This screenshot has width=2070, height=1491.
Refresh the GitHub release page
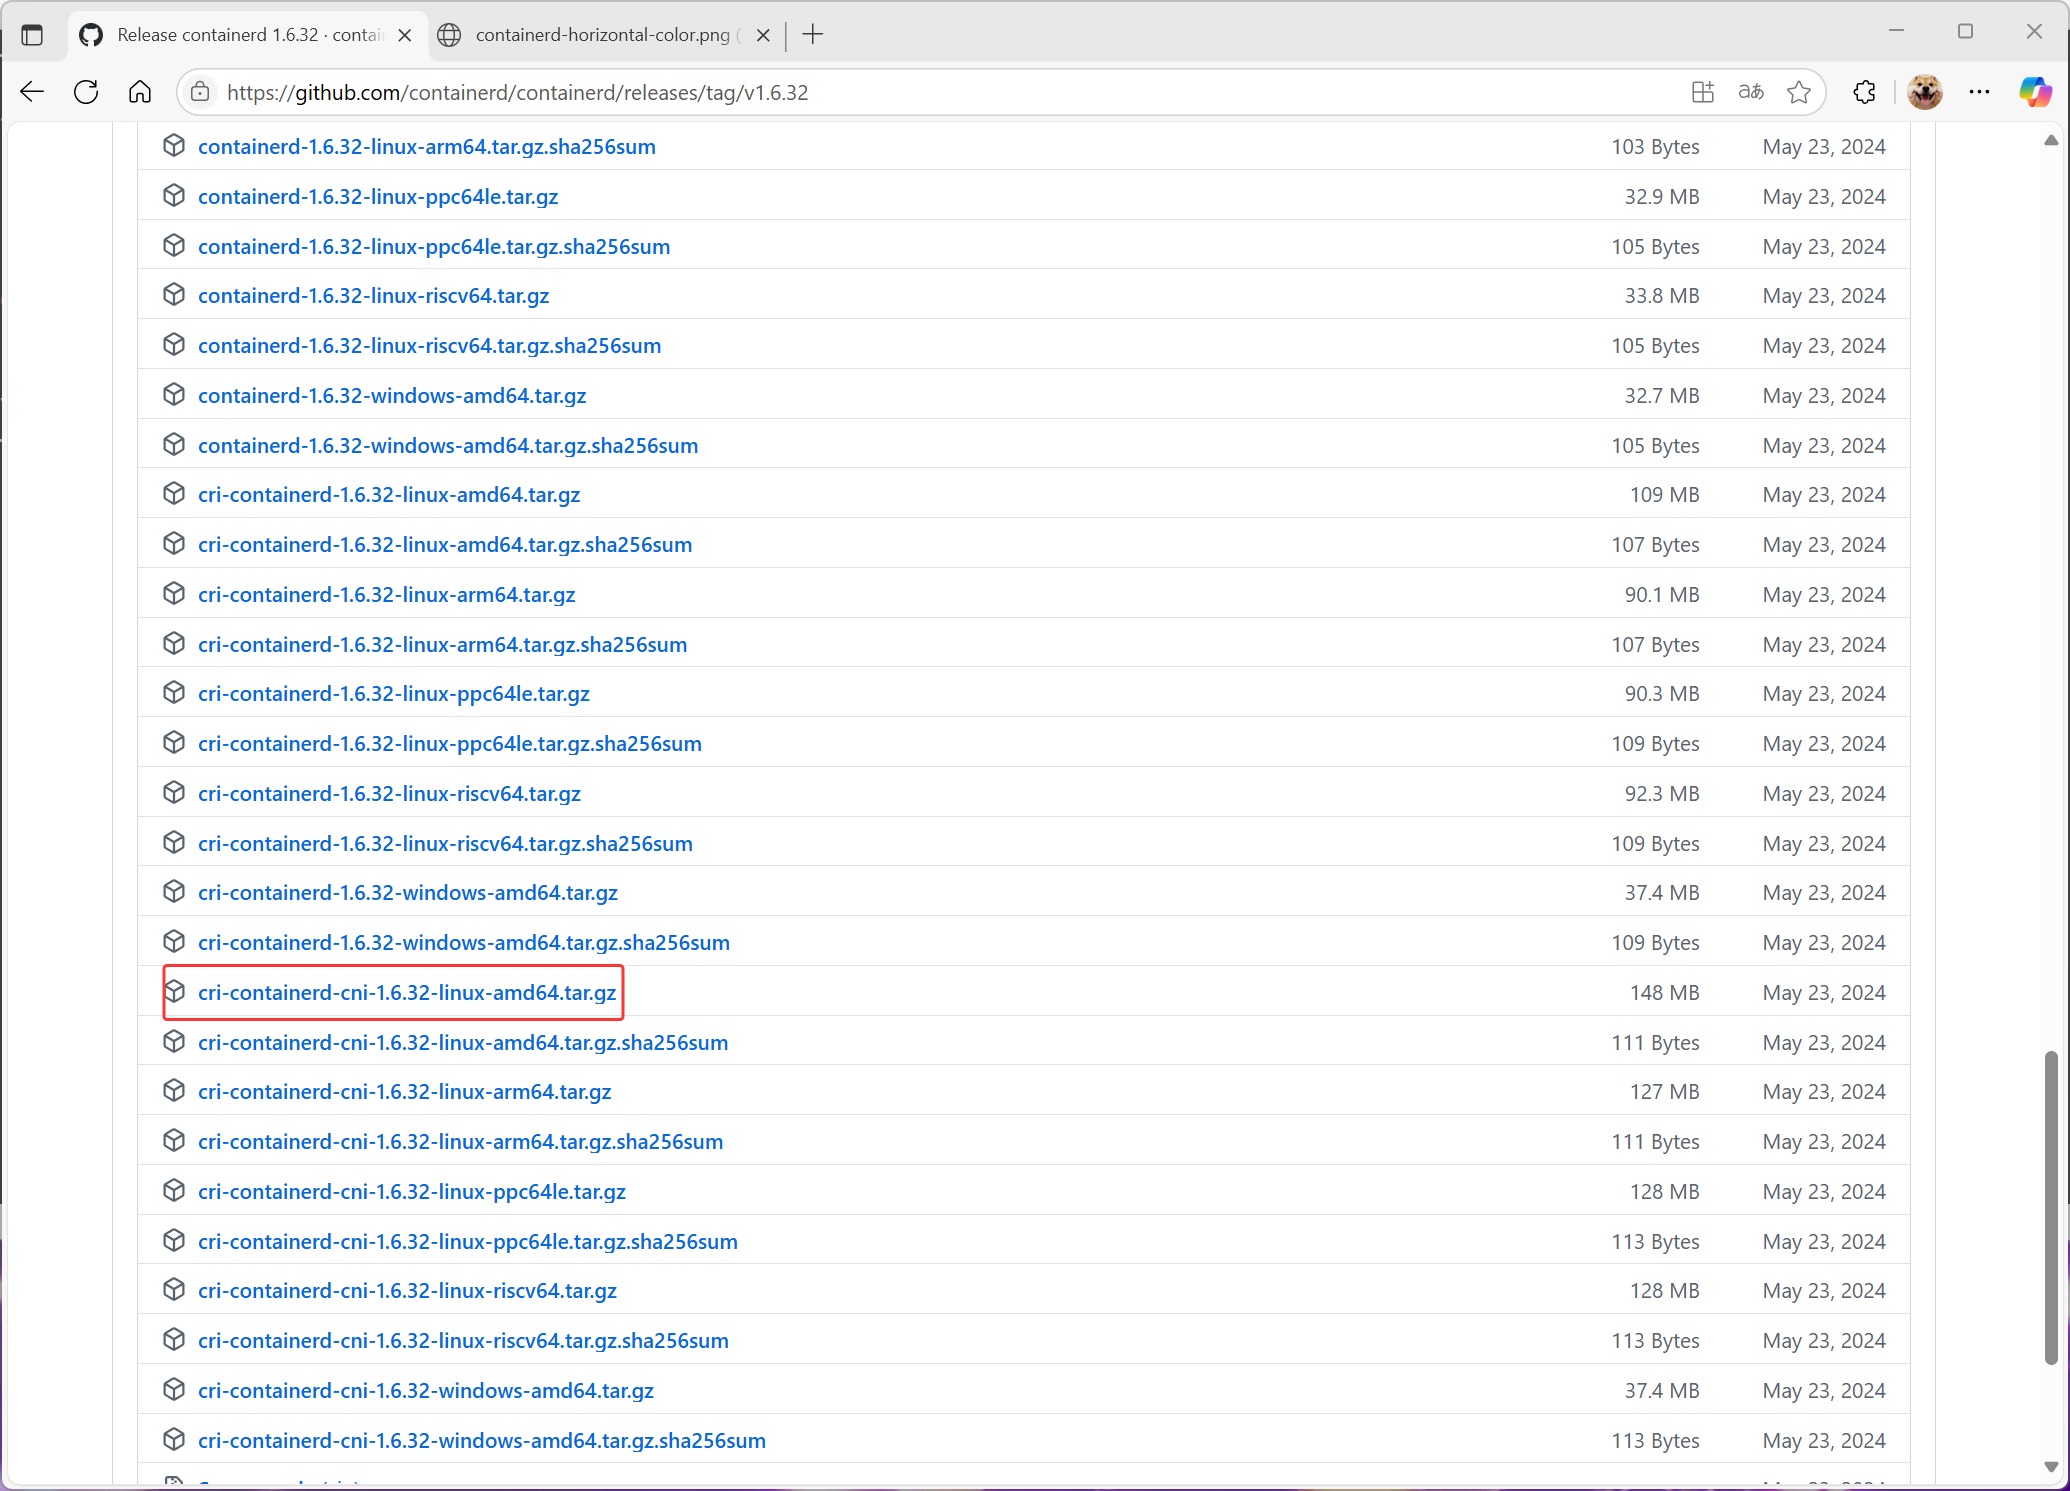coord(86,92)
